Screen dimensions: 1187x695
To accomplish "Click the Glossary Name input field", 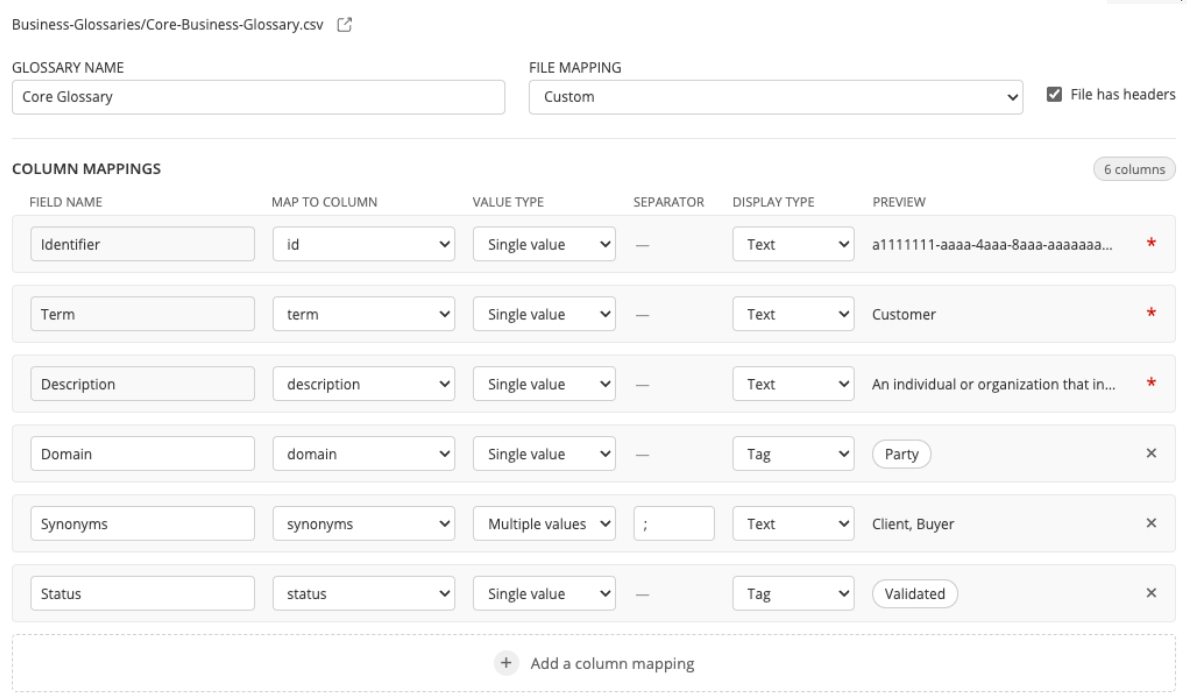I will point(260,97).
